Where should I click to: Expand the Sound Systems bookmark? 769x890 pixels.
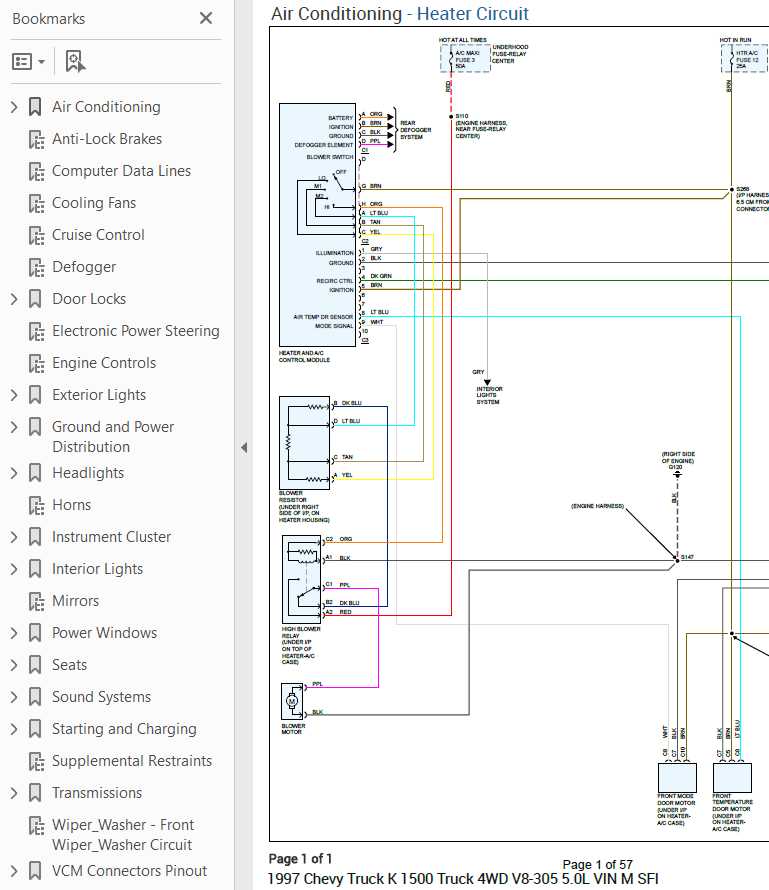(x=14, y=697)
